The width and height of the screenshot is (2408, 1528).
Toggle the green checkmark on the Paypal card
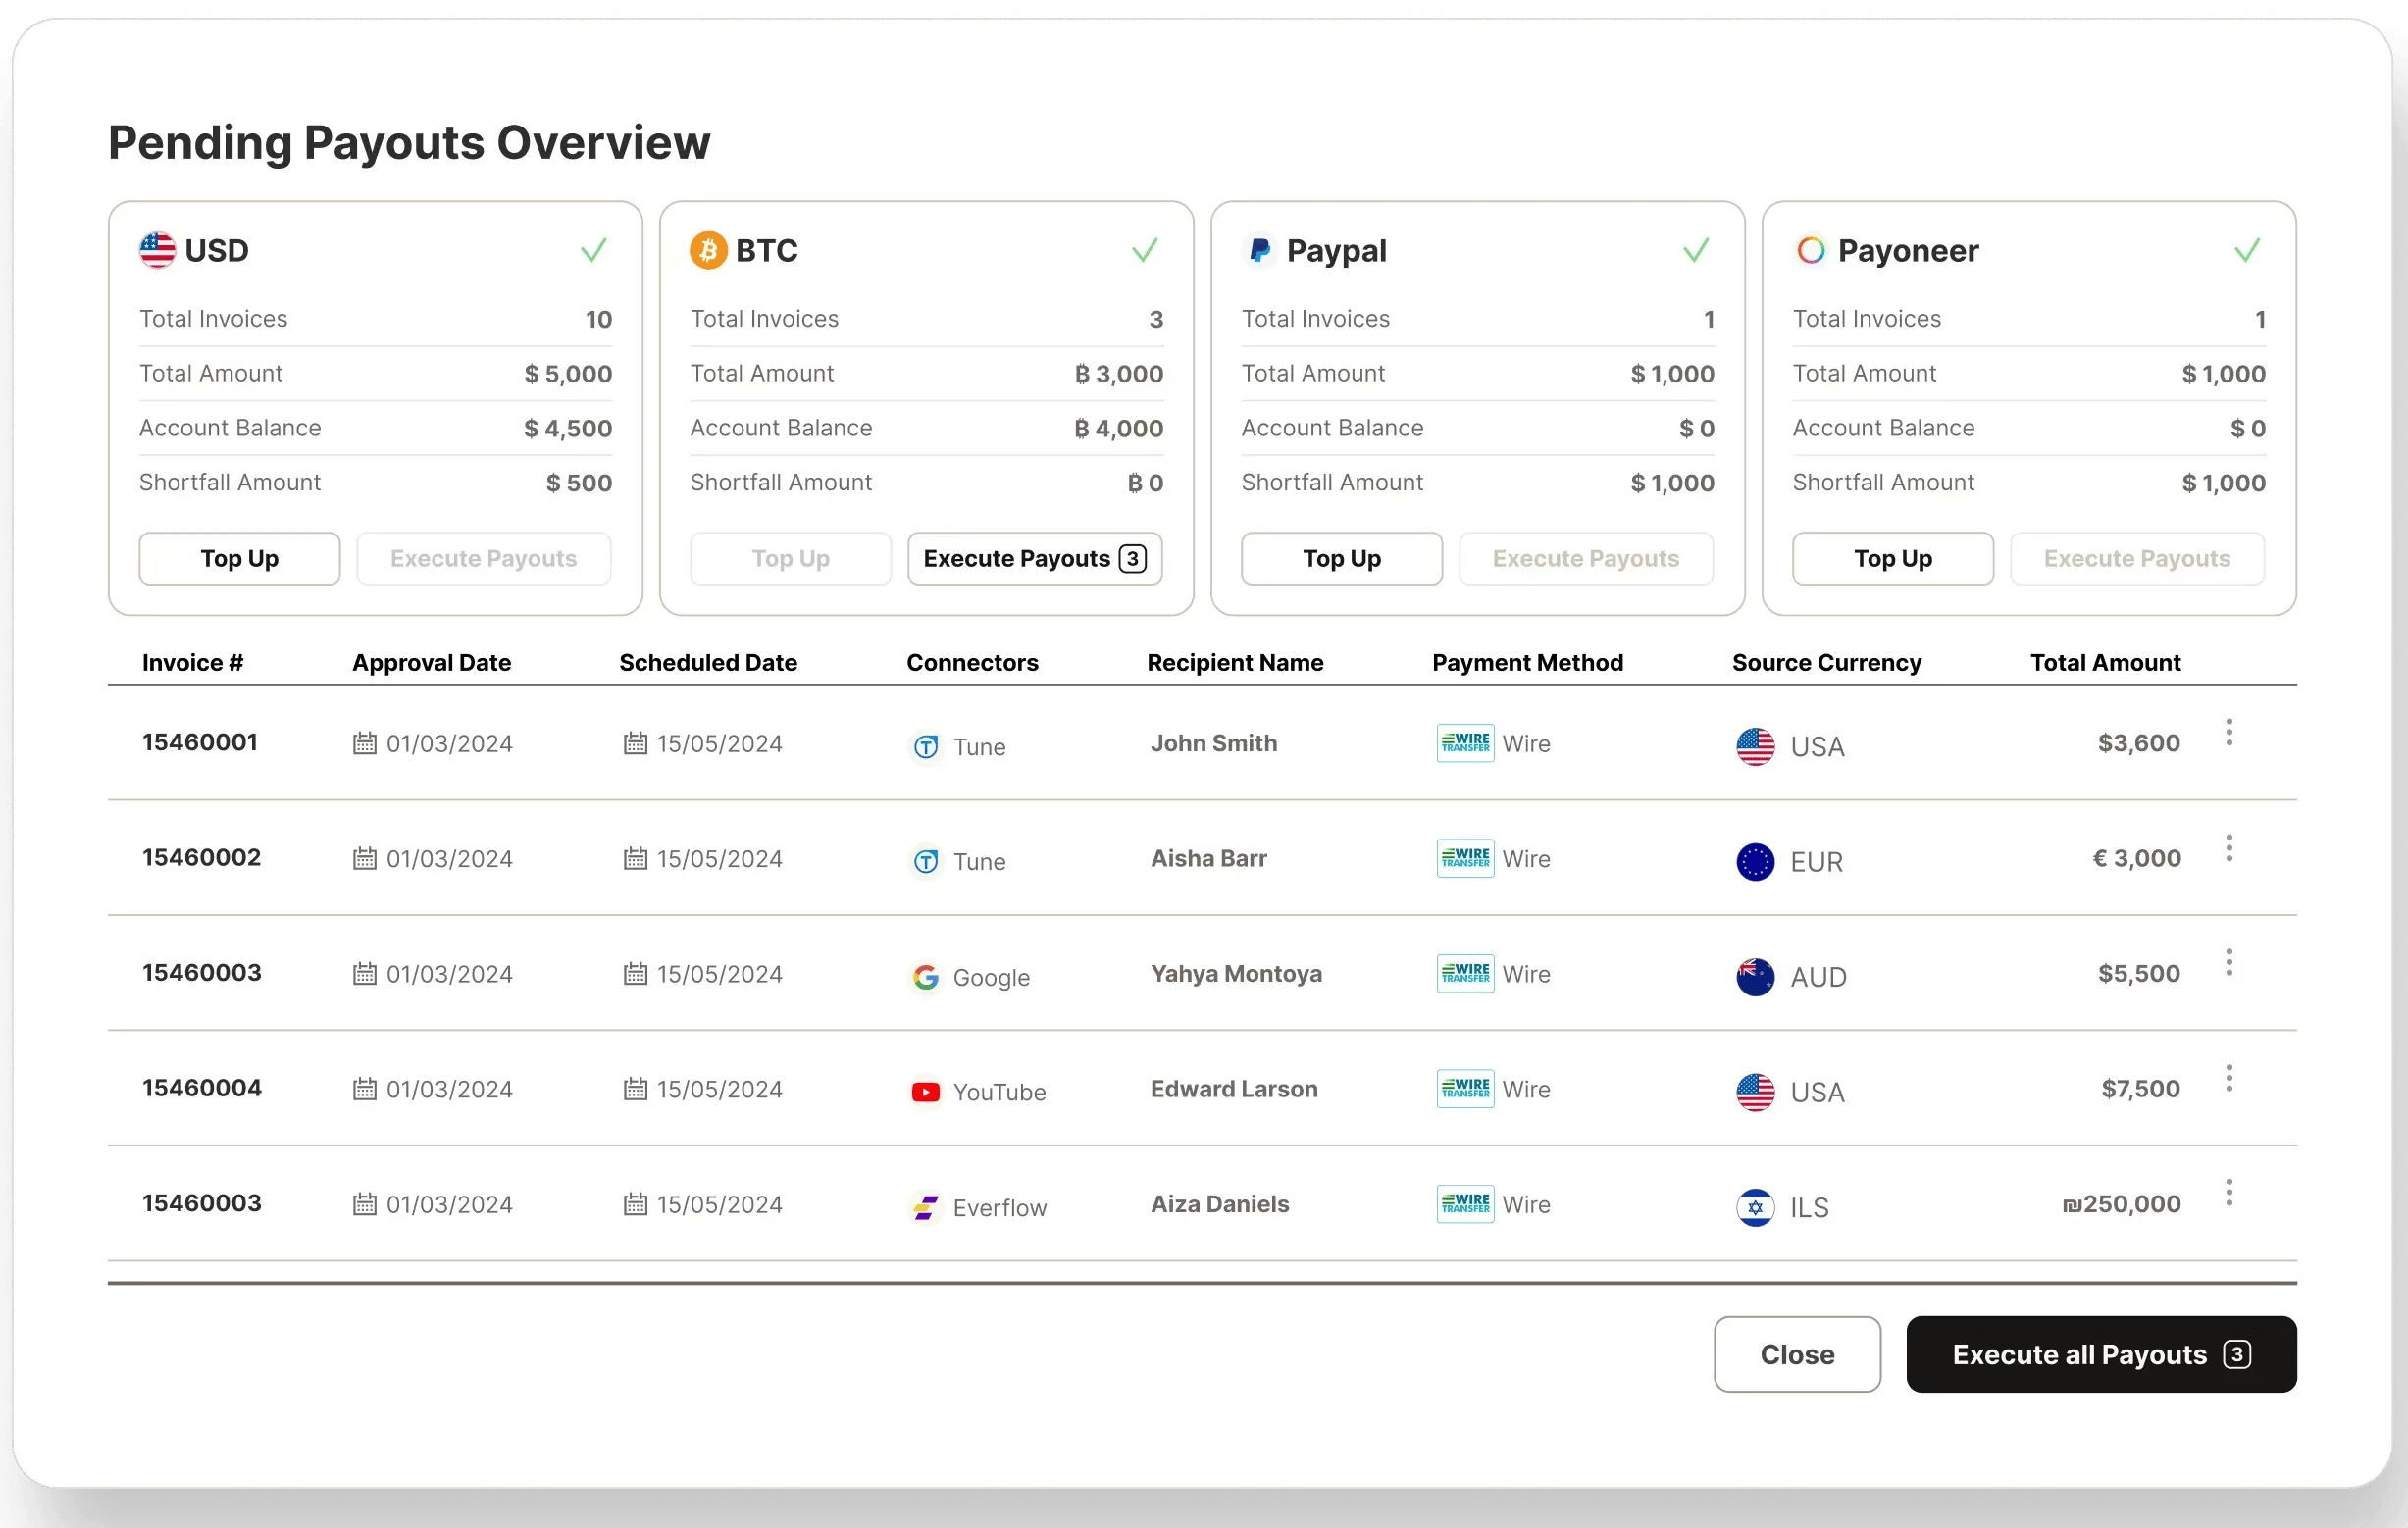[1696, 250]
